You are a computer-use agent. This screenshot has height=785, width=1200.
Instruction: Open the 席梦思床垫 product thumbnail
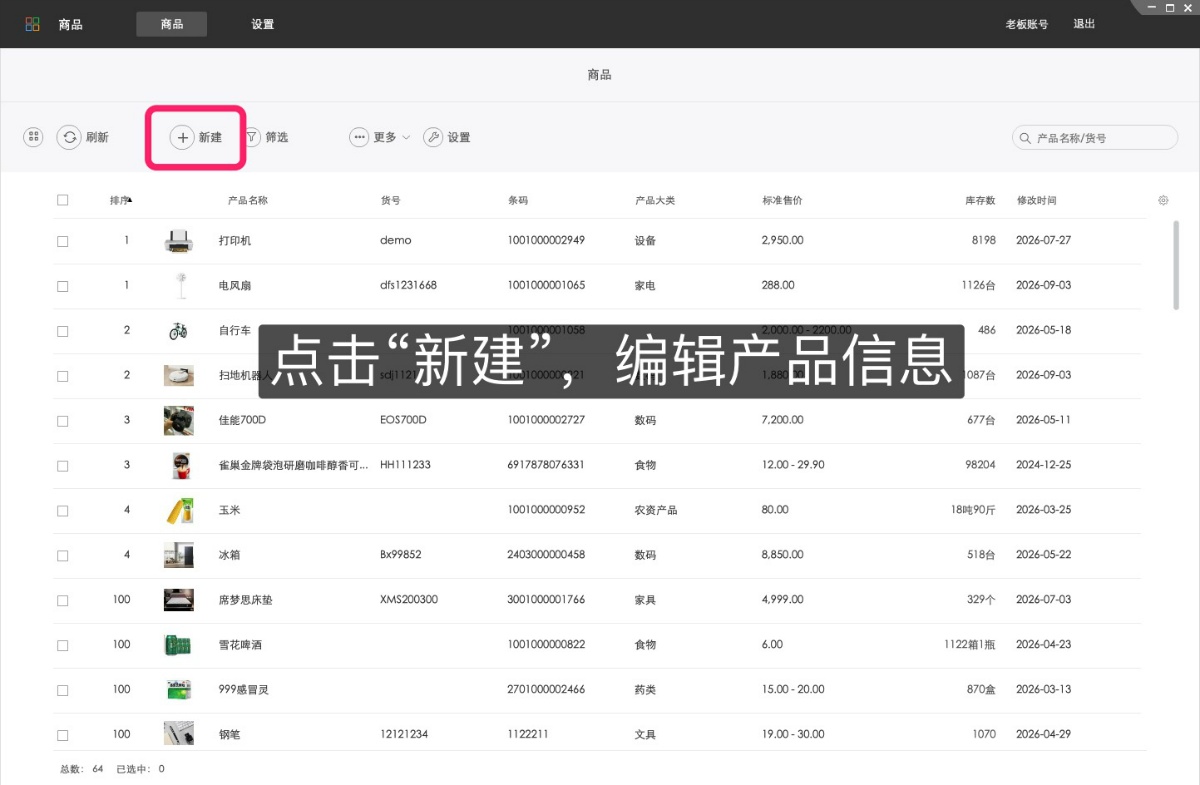tap(179, 600)
